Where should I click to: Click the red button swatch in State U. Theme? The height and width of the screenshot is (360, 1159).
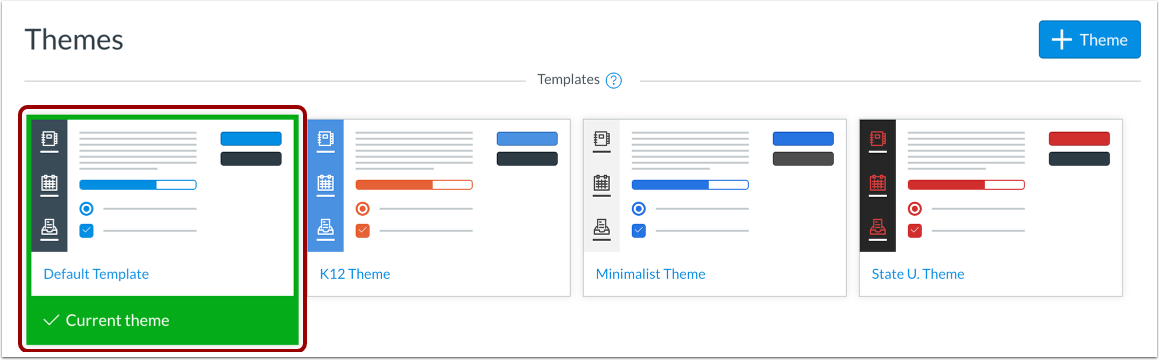point(1079,139)
